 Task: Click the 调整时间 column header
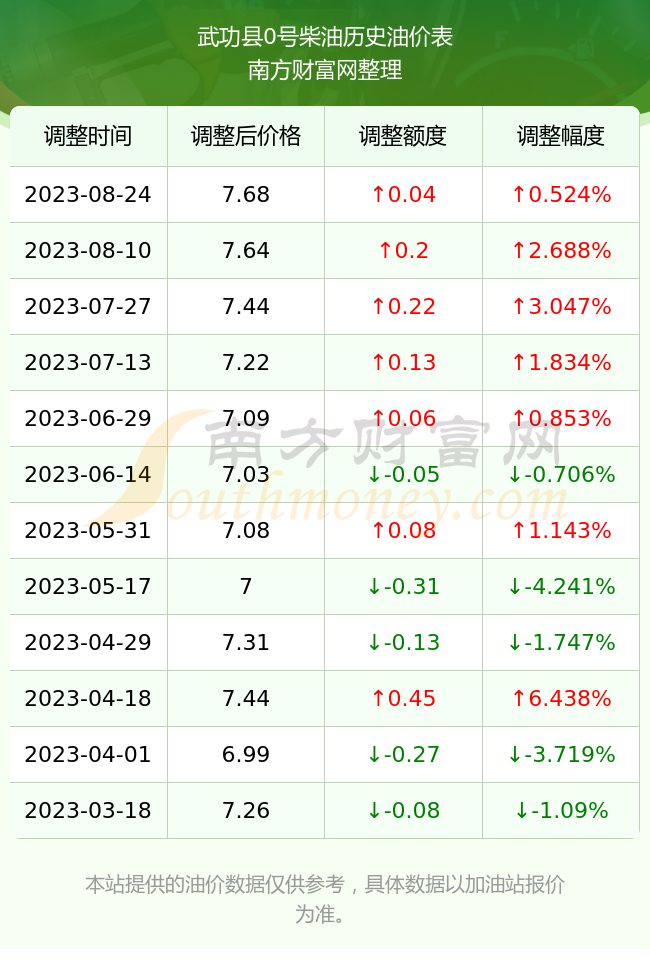(x=88, y=136)
